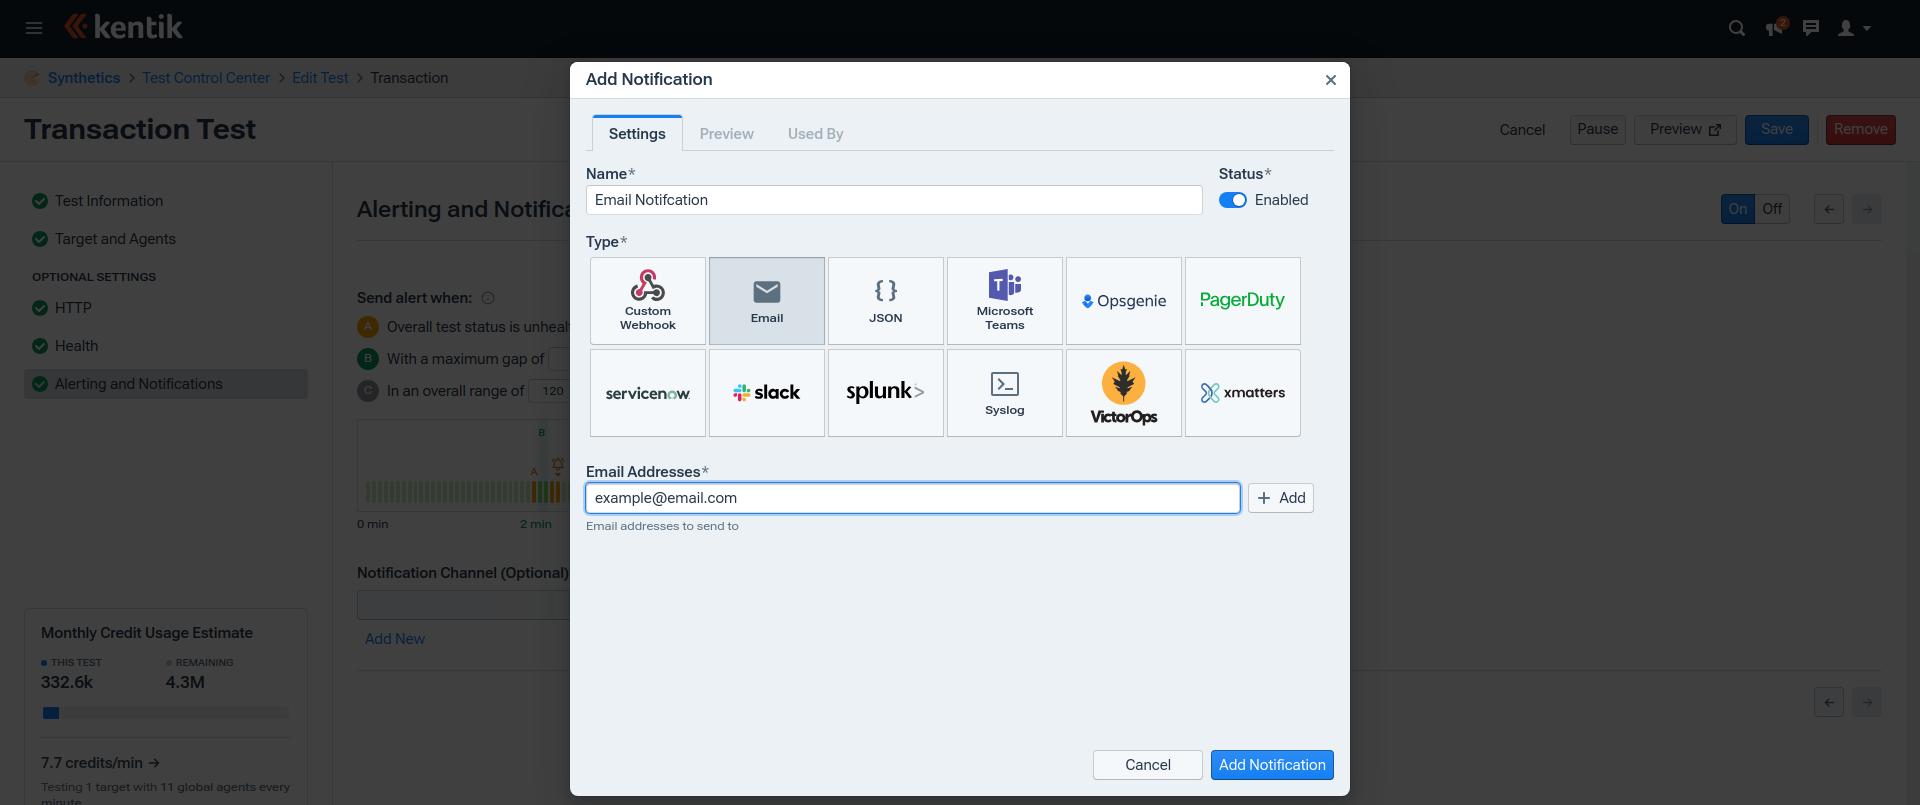The width and height of the screenshot is (1920, 805).
Task: Click 7.7 credits/min link
Action: tap(100, 763)
